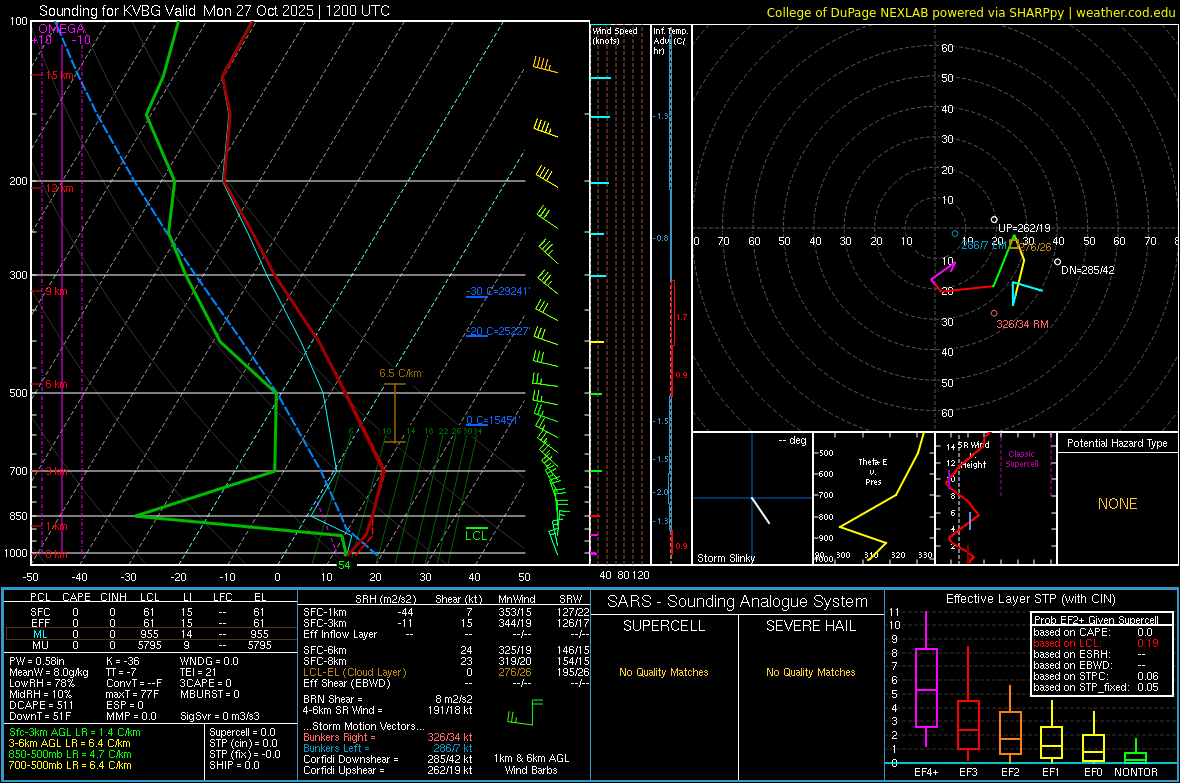Click No Quality Matches under SEVERE HAIL
This screenshot has height=783, width=1180.
click(810, 672)
